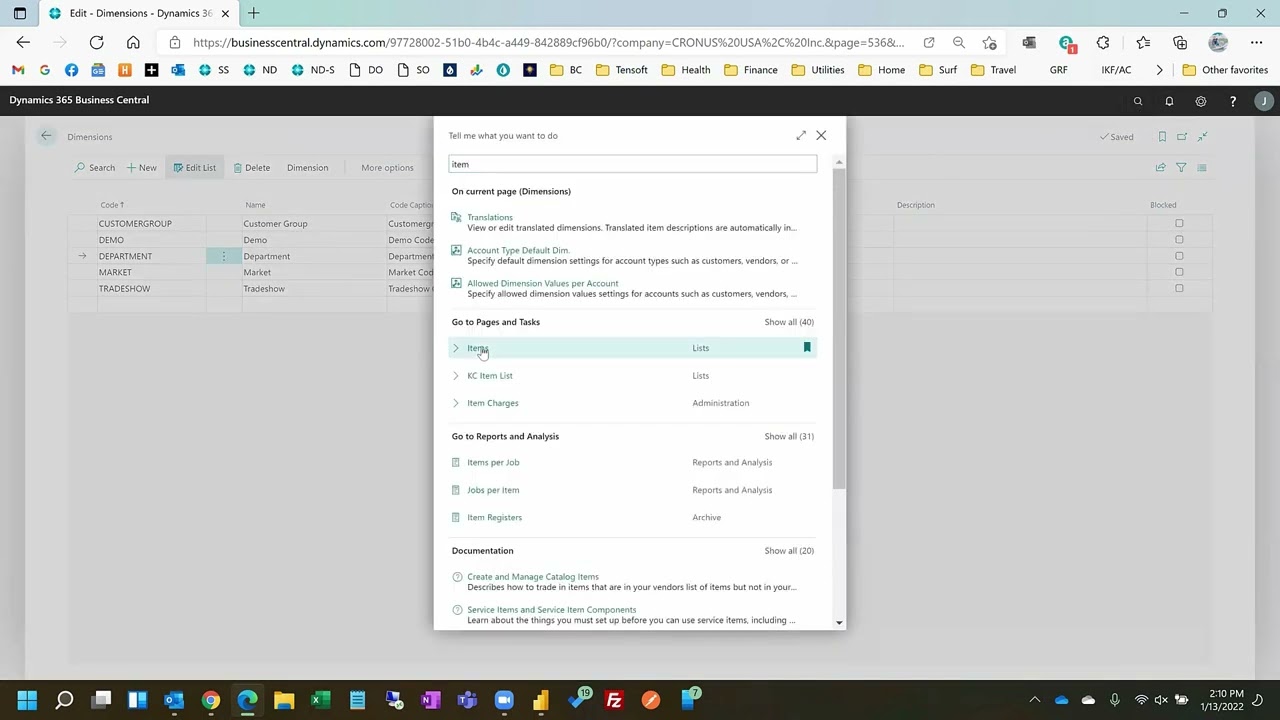Sort by Code column header

pos(112,205)
